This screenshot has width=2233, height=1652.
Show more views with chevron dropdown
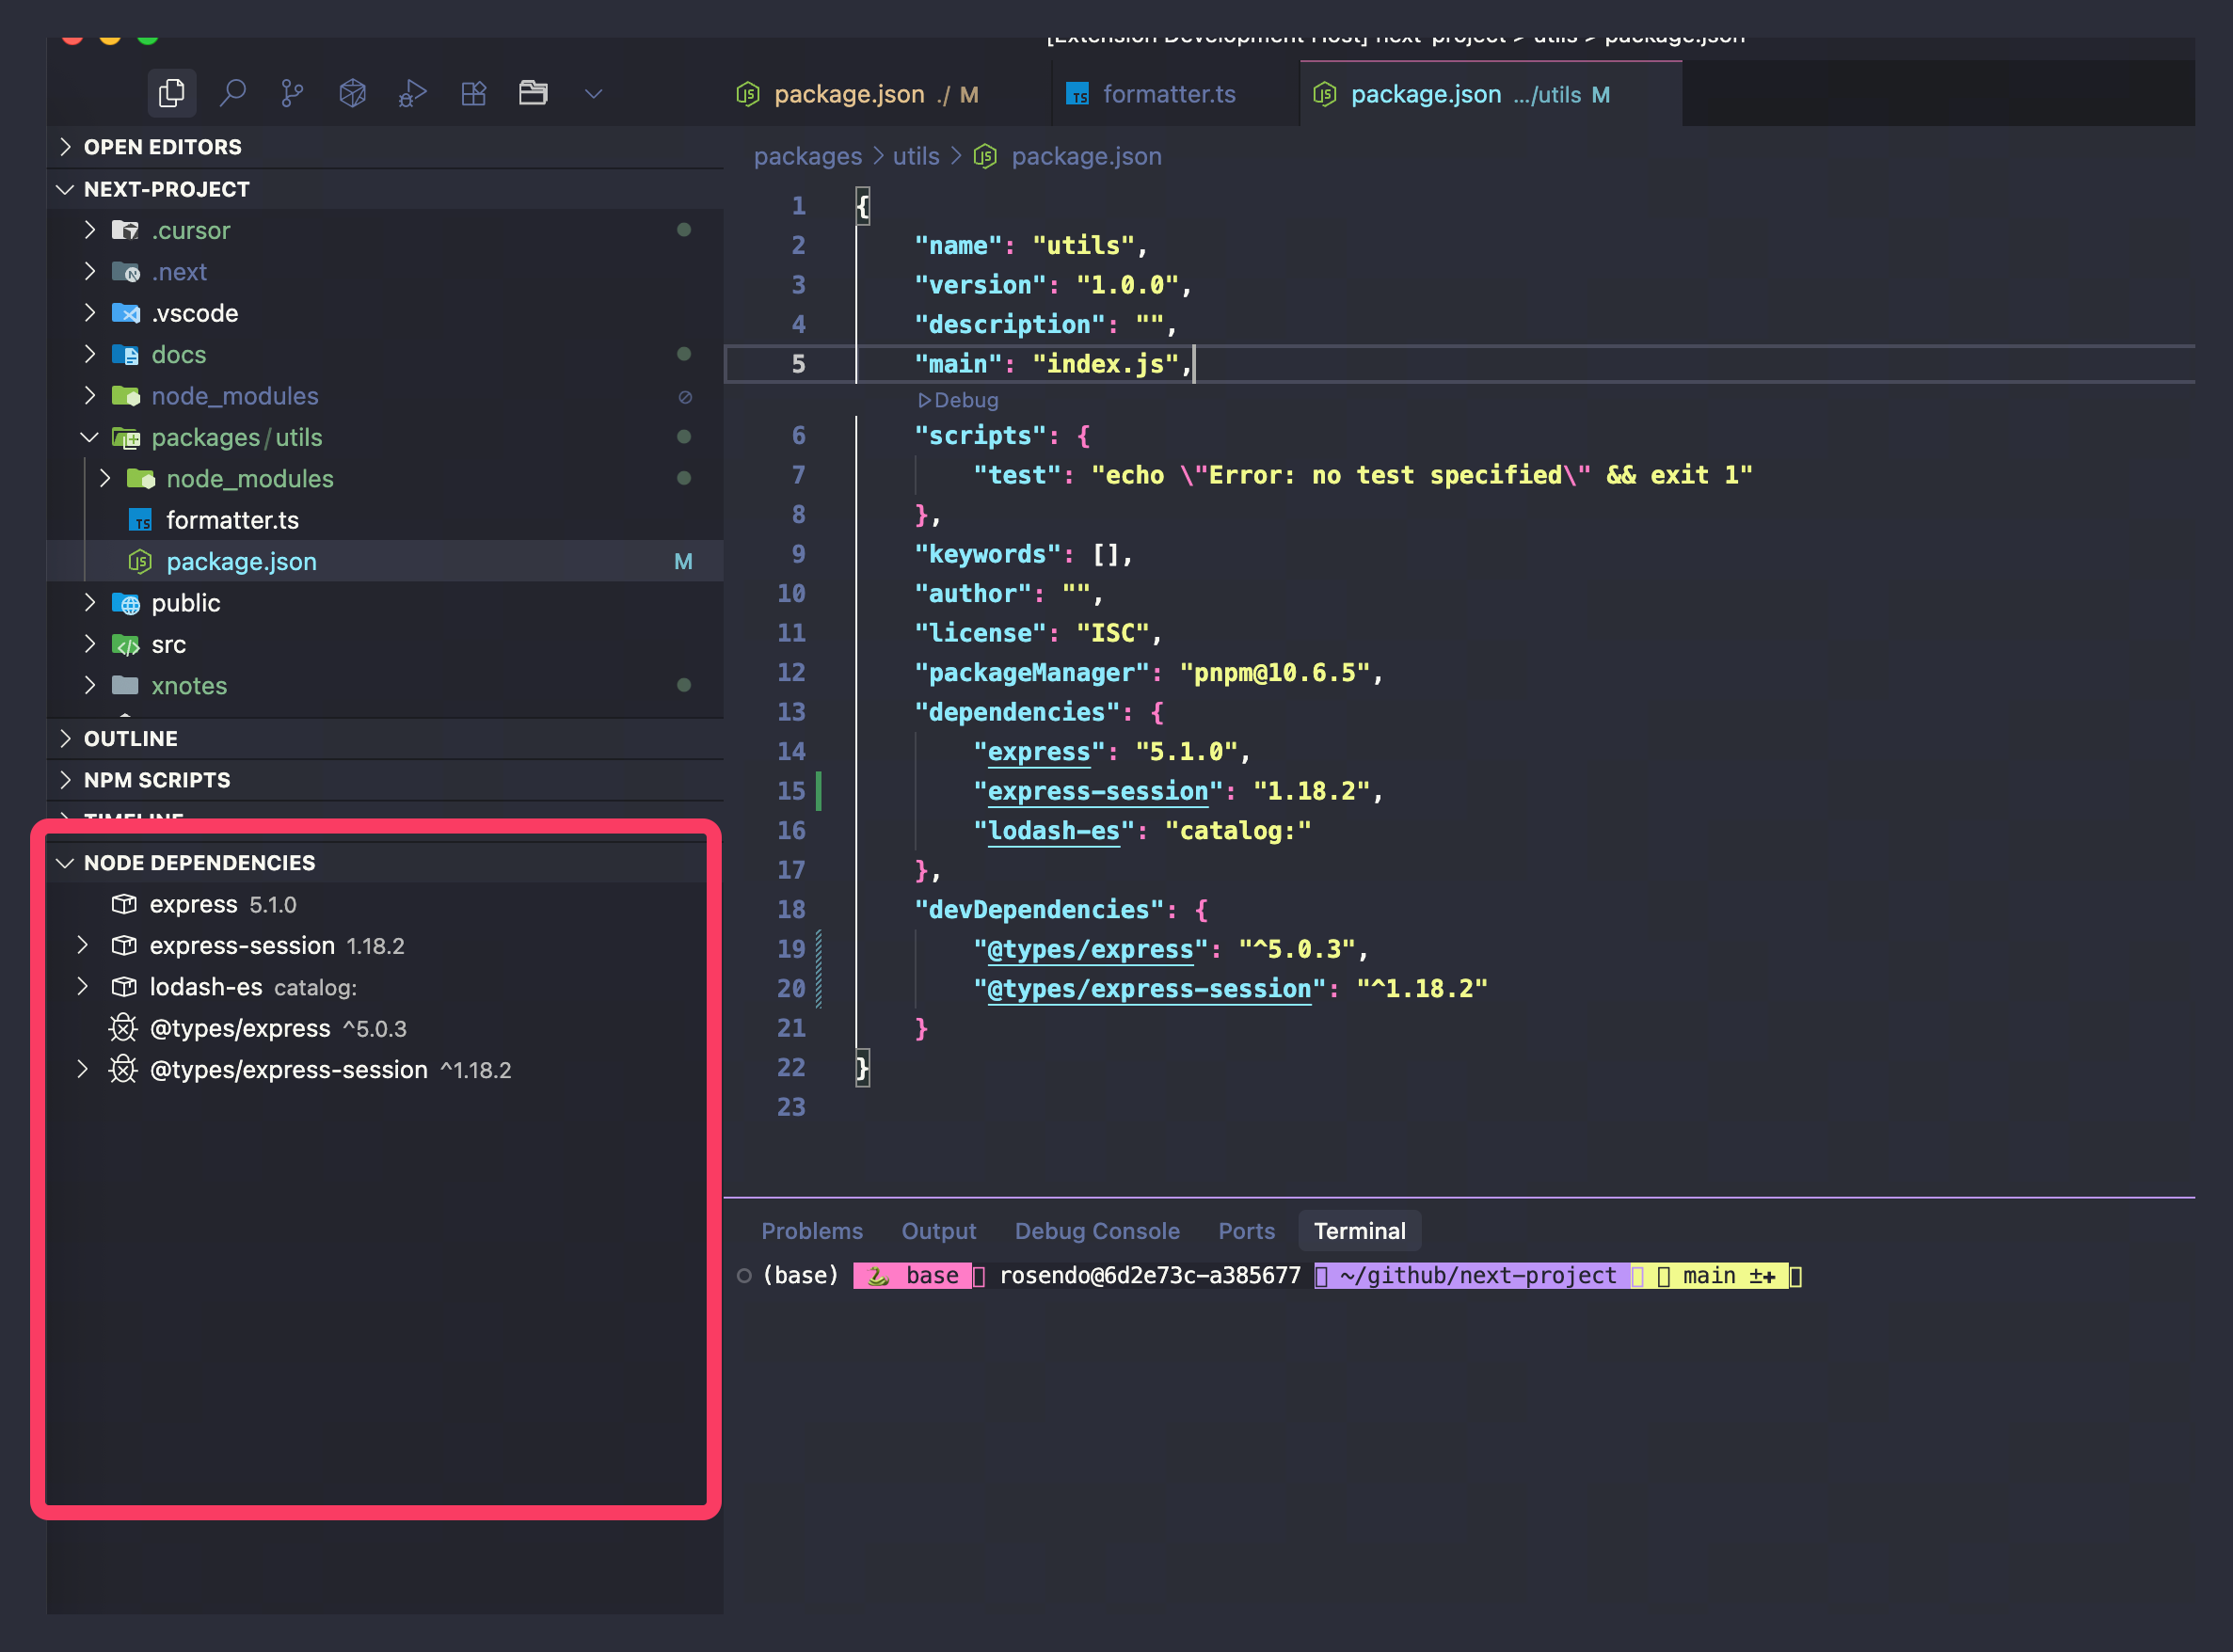pos(593,94)
